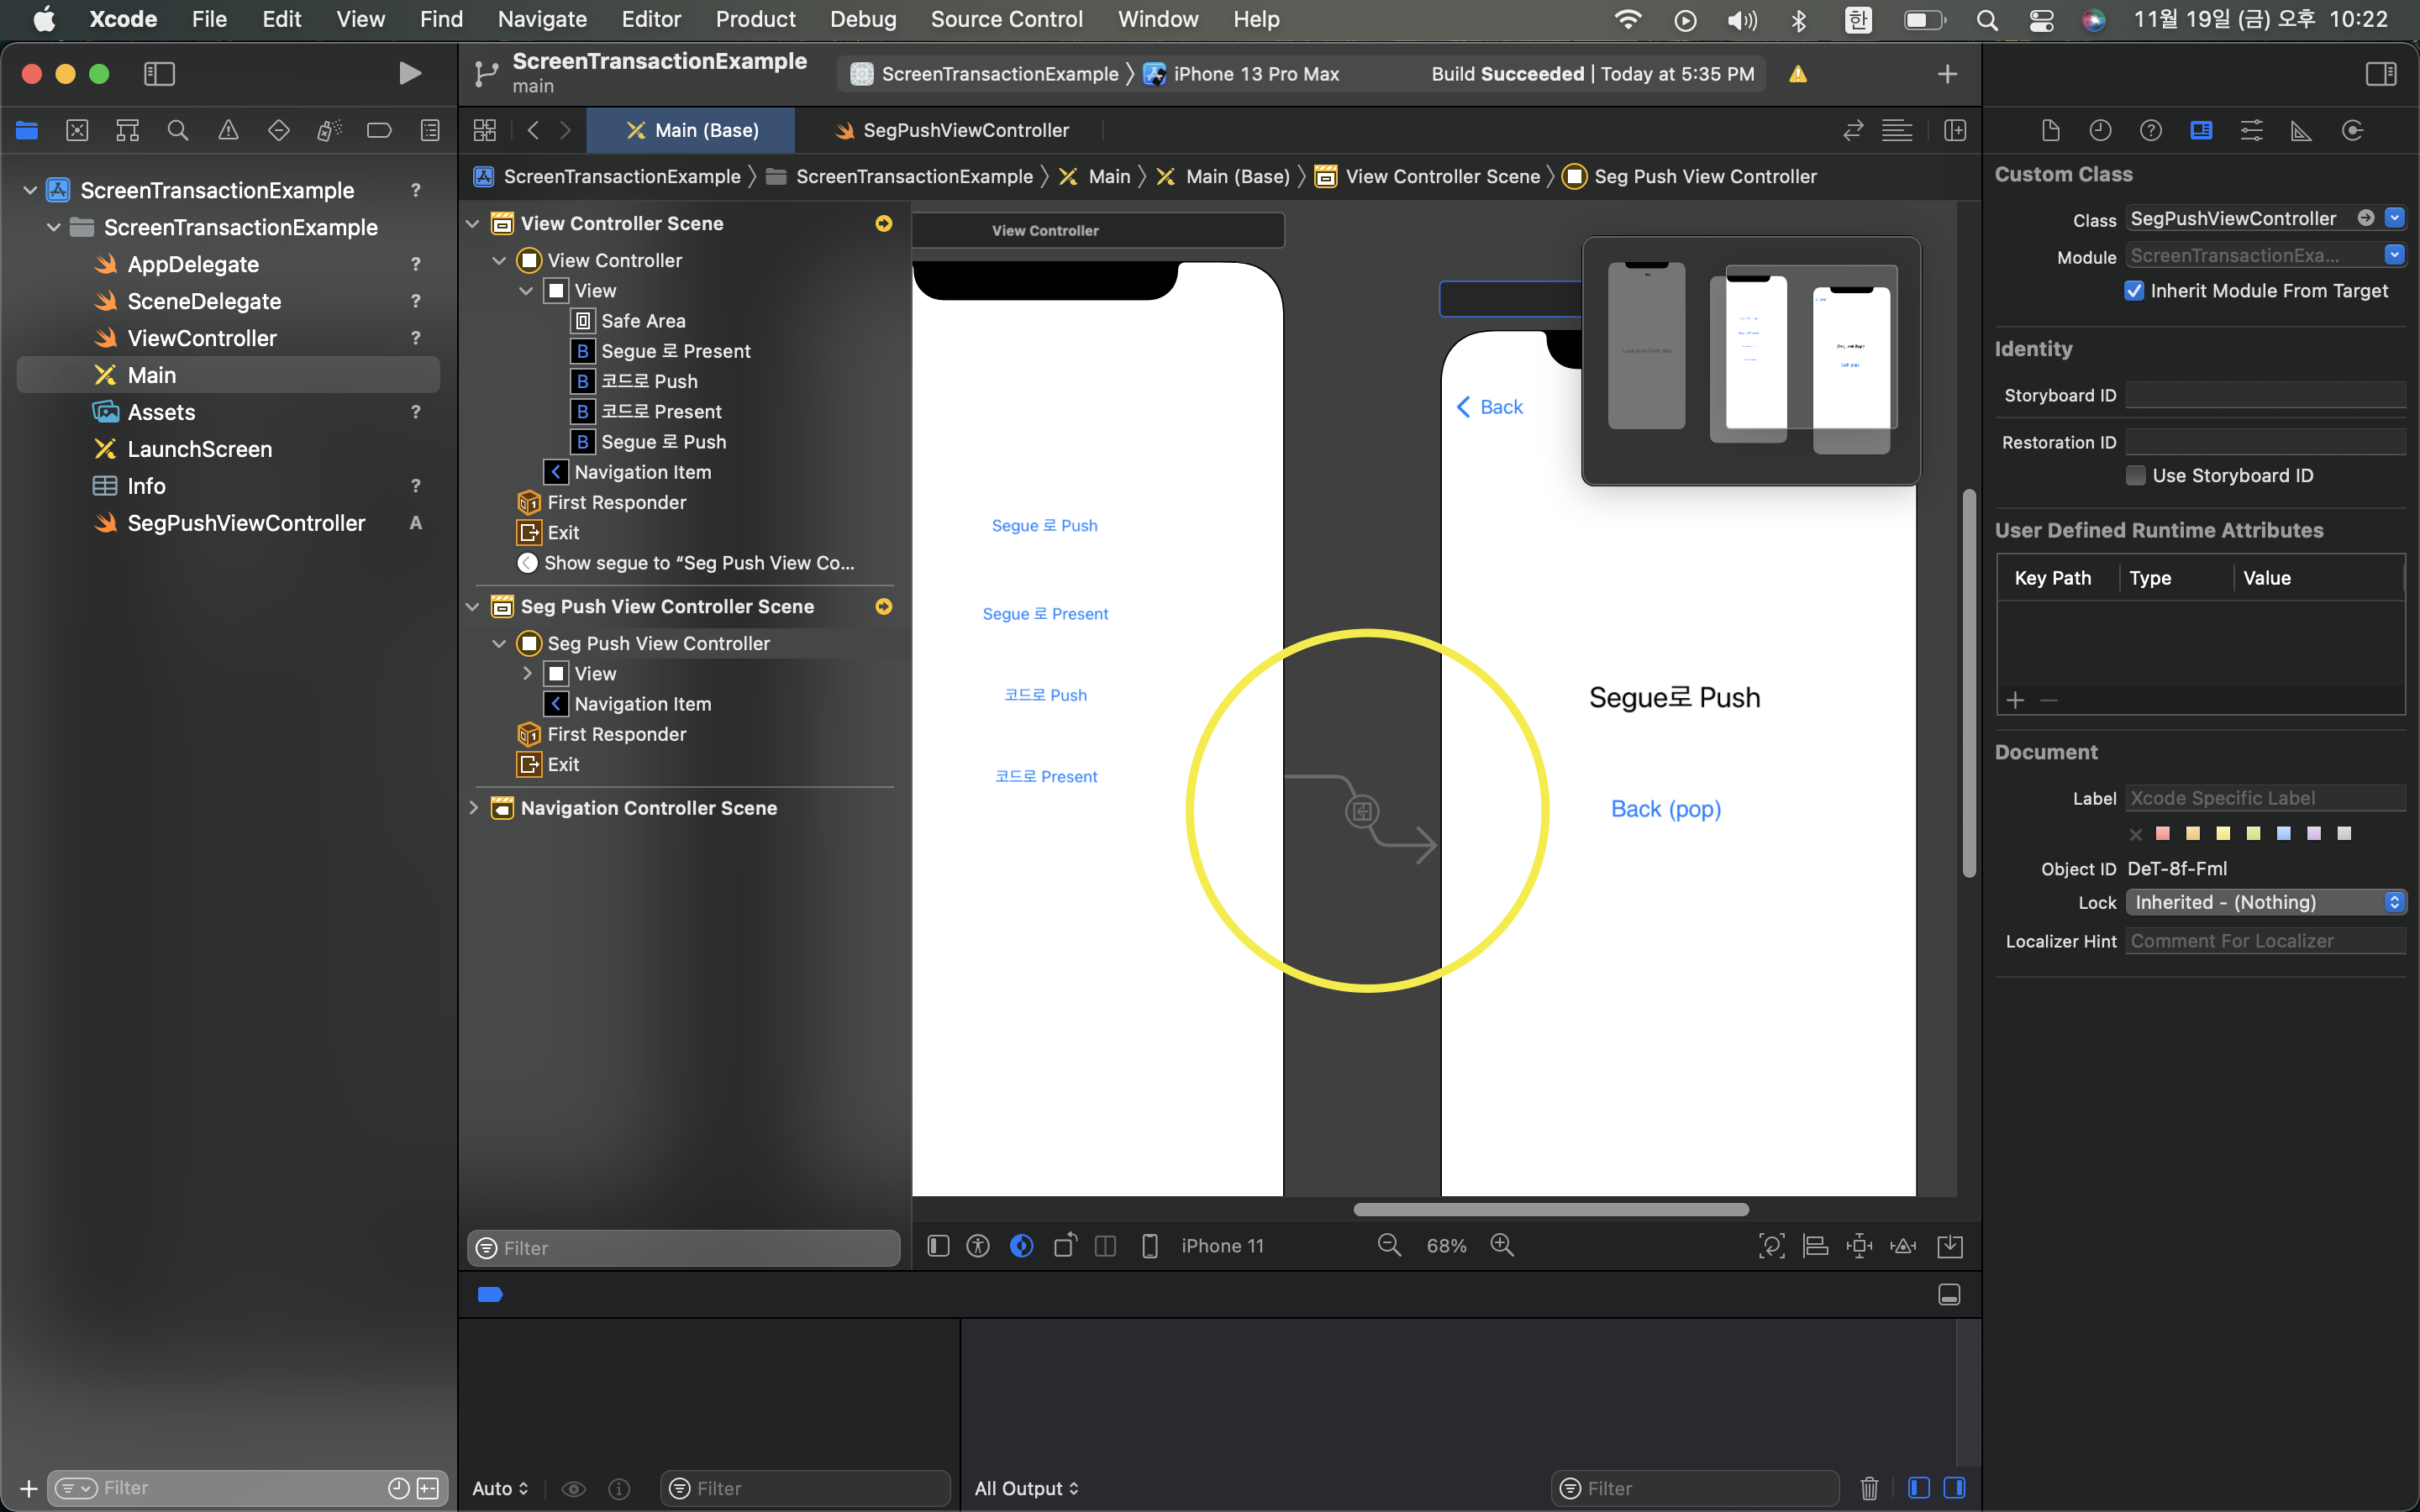The width and height of the screenshot is (2420, 1512).
Task: Pick the red label color swatch
Action: pyautogui.click(x=2163, y=833)
